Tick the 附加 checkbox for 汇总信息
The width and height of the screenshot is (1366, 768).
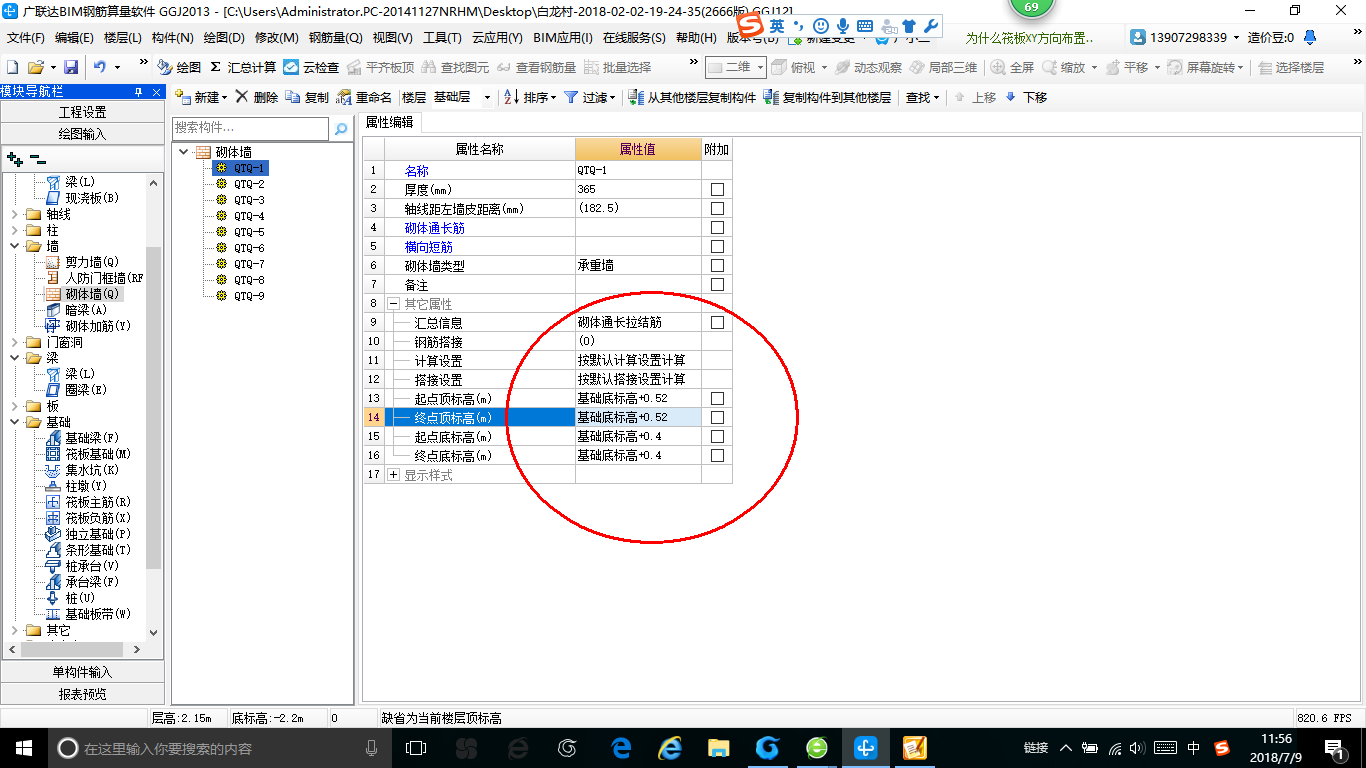pos(717,322)
